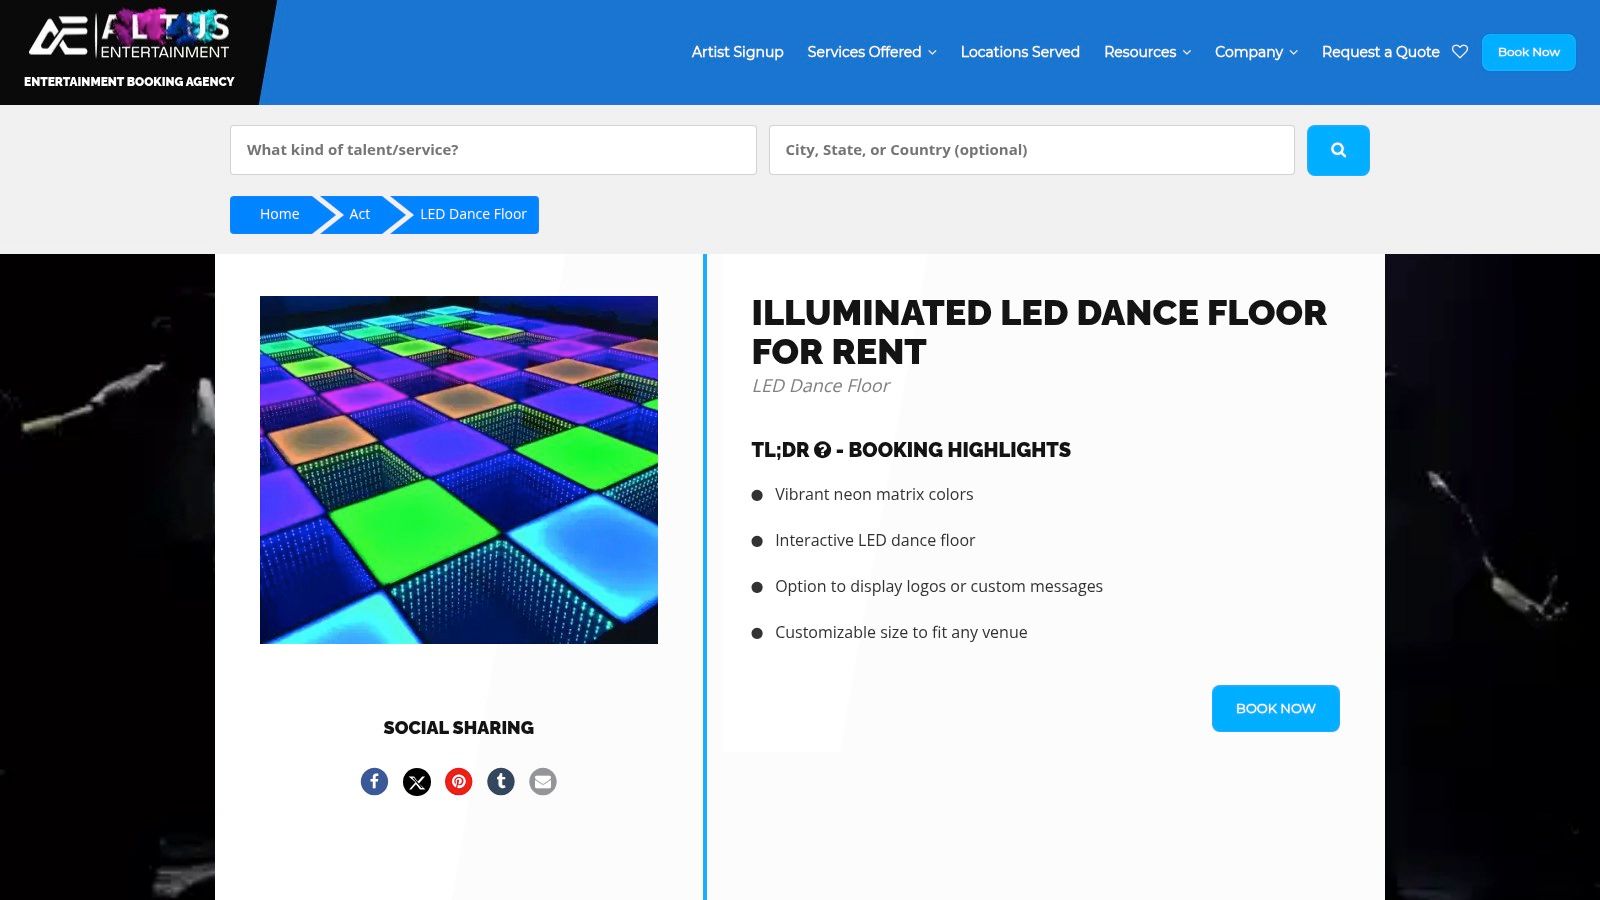The width and height of the screenshot is (1600, 900).
Task: Open Artist Signup page
Action: point(737,52)
